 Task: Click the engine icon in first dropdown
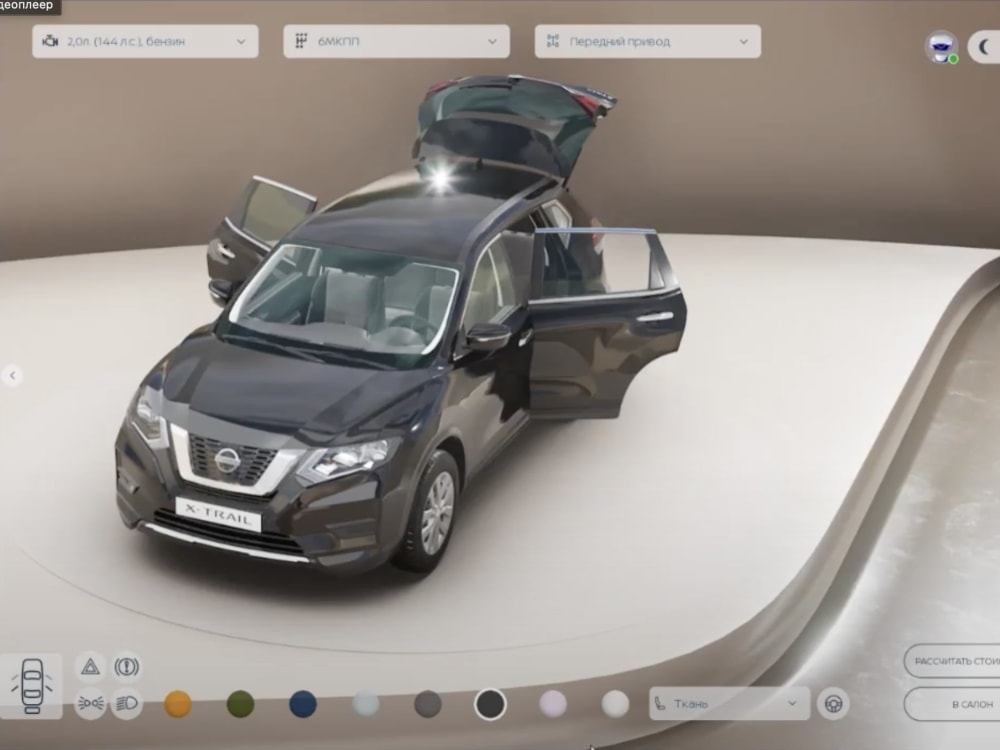[x=50, y=41]
